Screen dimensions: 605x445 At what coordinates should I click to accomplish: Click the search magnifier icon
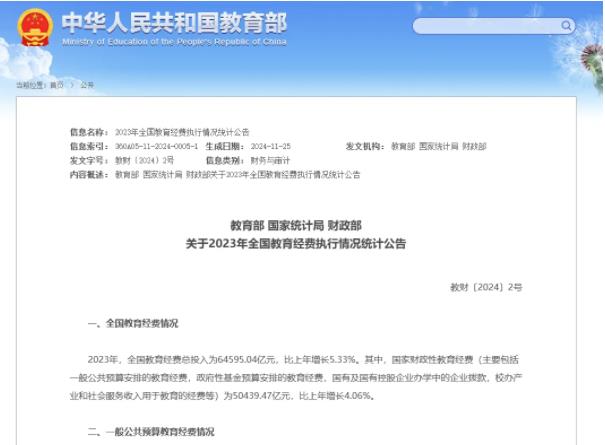tap(566, 26)
